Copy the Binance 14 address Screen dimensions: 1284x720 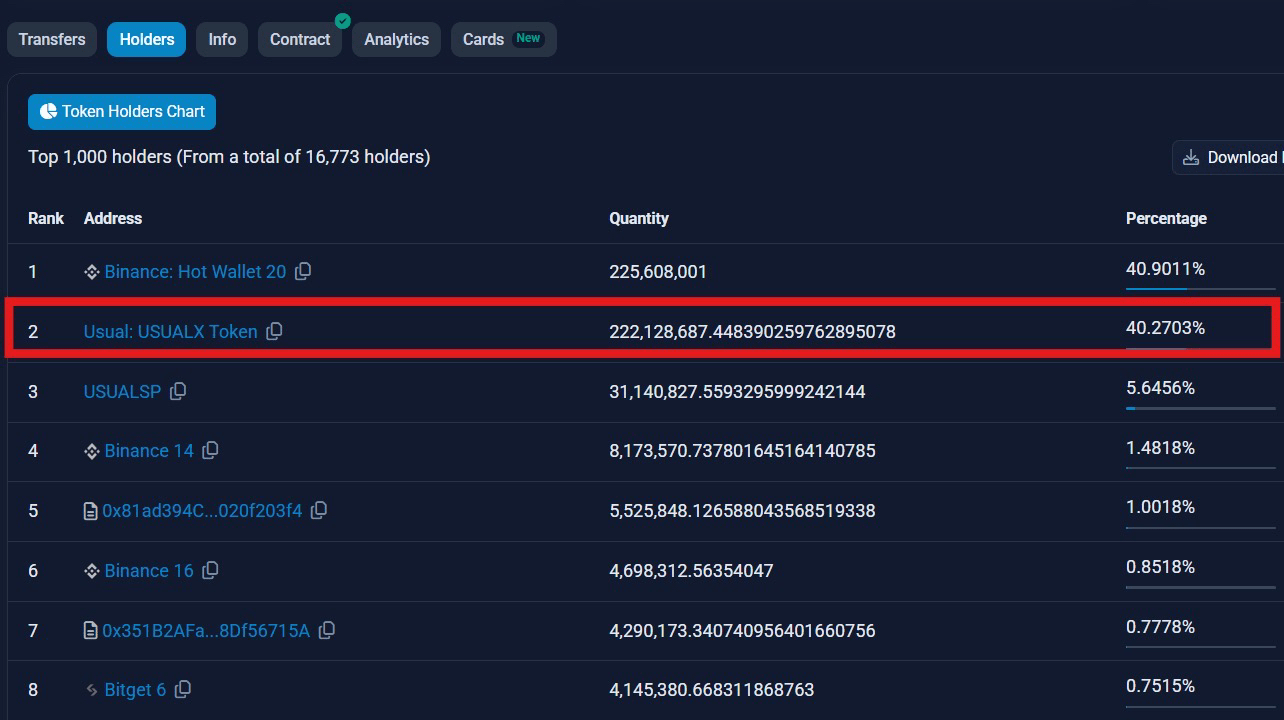click(x=210, y=451)
